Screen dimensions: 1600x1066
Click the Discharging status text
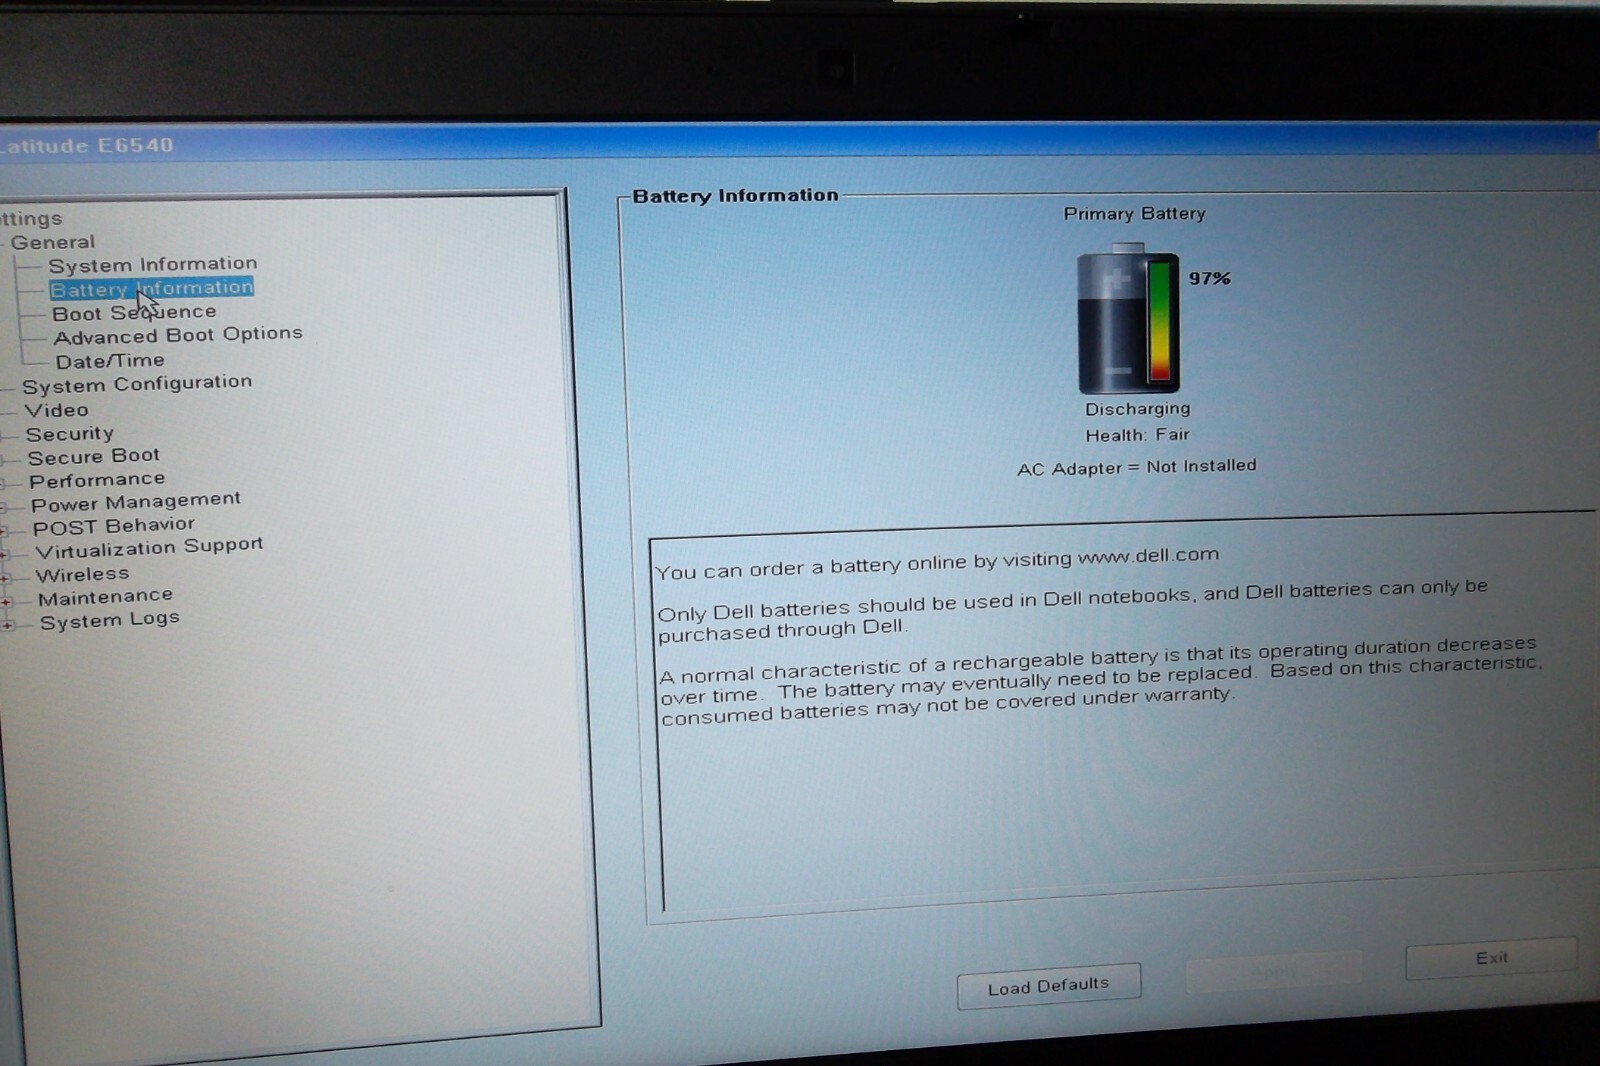coord(1138,409)
